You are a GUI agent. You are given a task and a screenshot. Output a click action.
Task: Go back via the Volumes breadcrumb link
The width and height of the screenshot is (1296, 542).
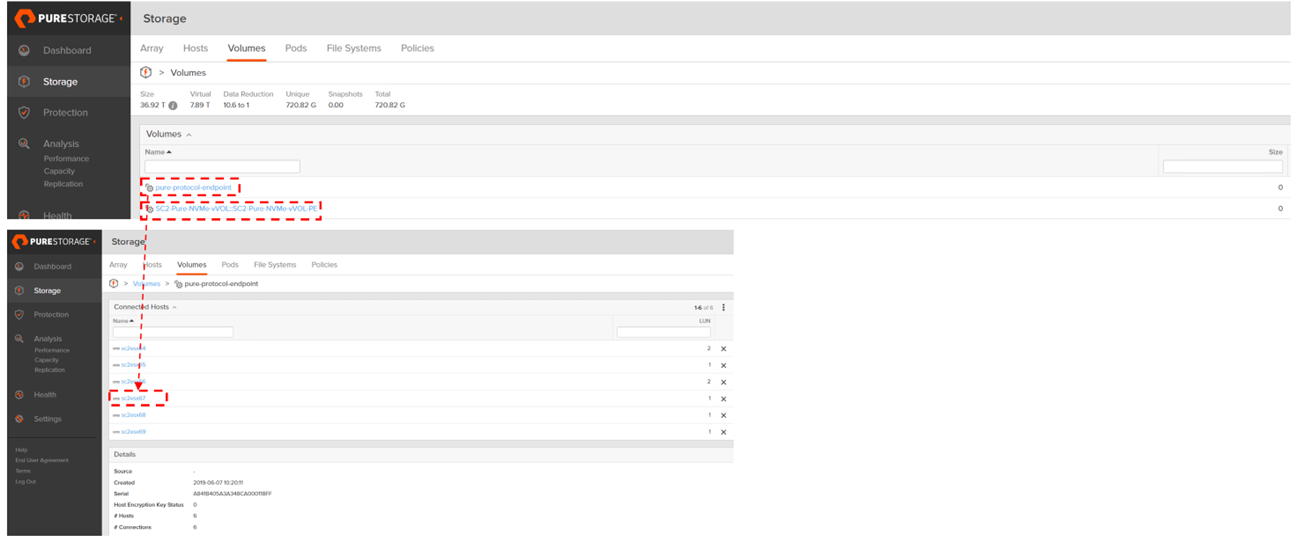click(x=147, y=284)
